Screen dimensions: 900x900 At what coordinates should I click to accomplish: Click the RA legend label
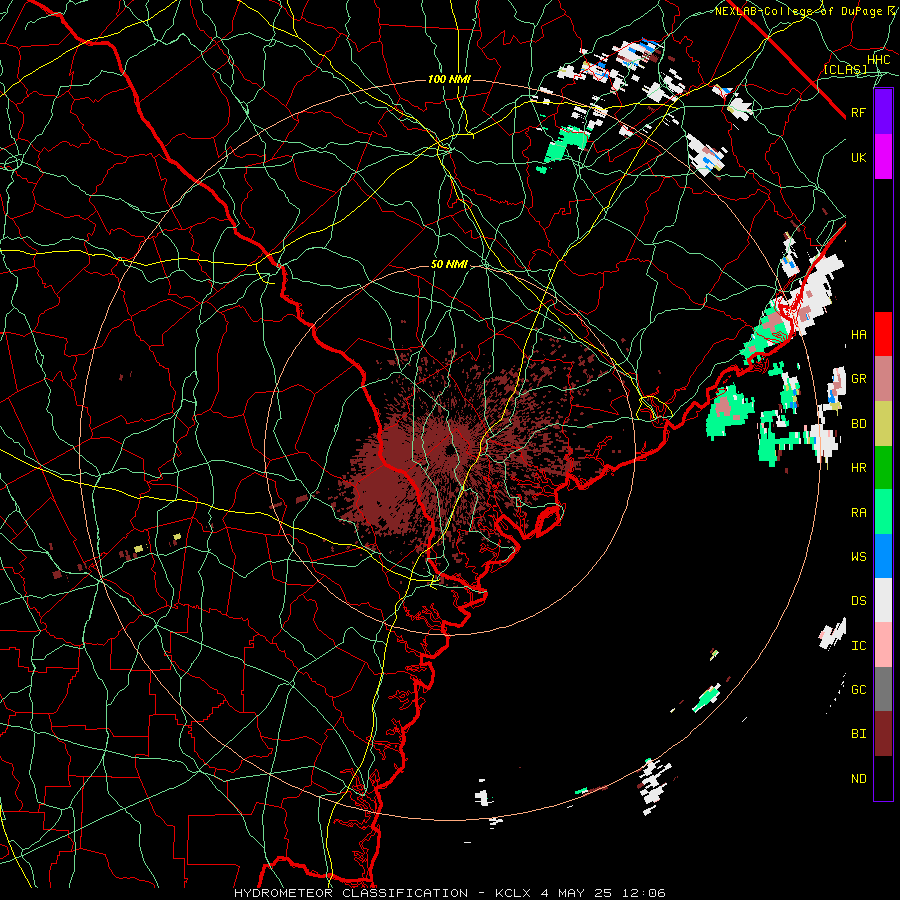[x=859, y=513]
